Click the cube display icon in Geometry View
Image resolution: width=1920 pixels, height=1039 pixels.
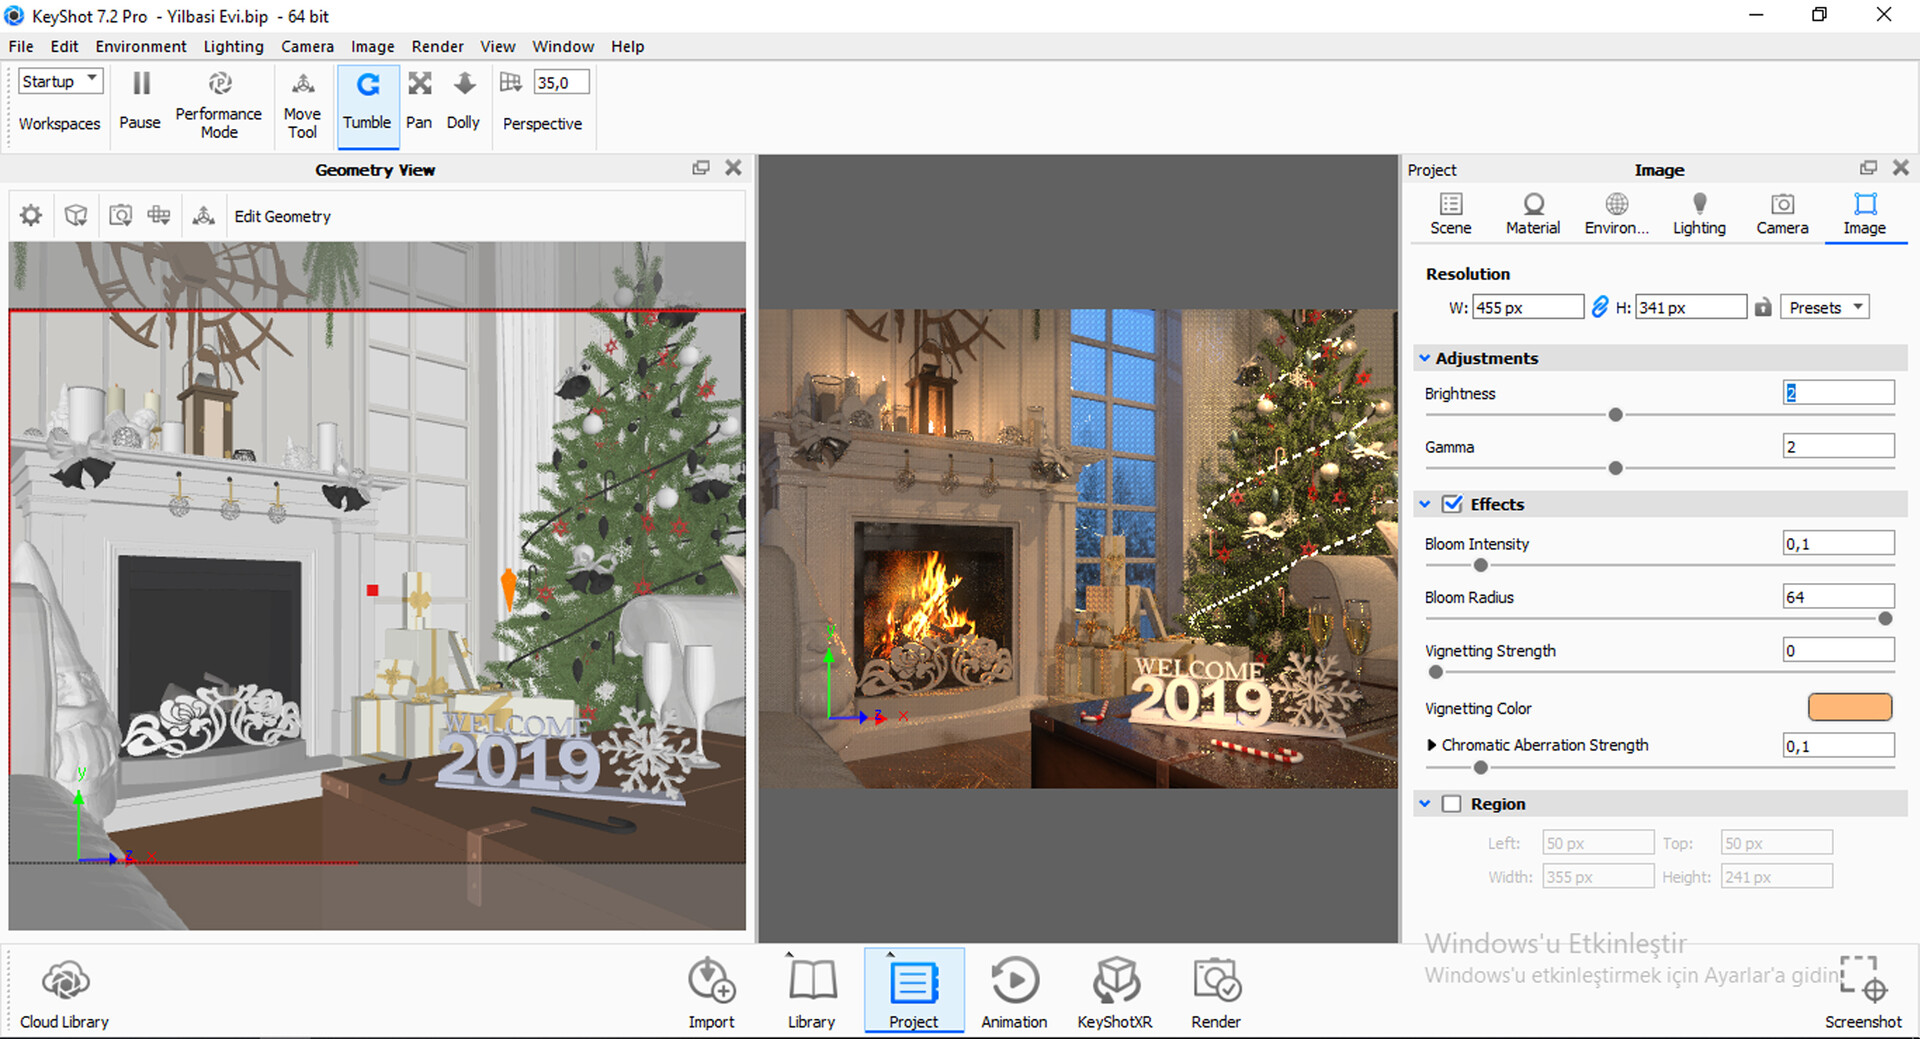click(76, 215)
